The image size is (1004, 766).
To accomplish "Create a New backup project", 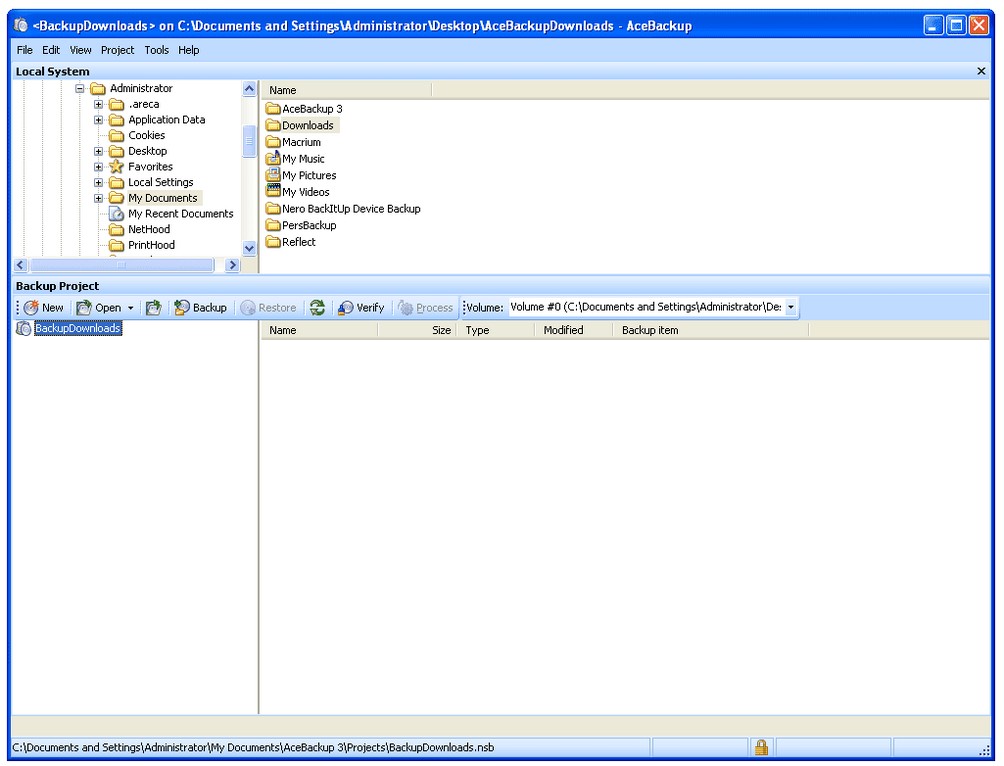I will pyautogui.click(x=44, y=307).
